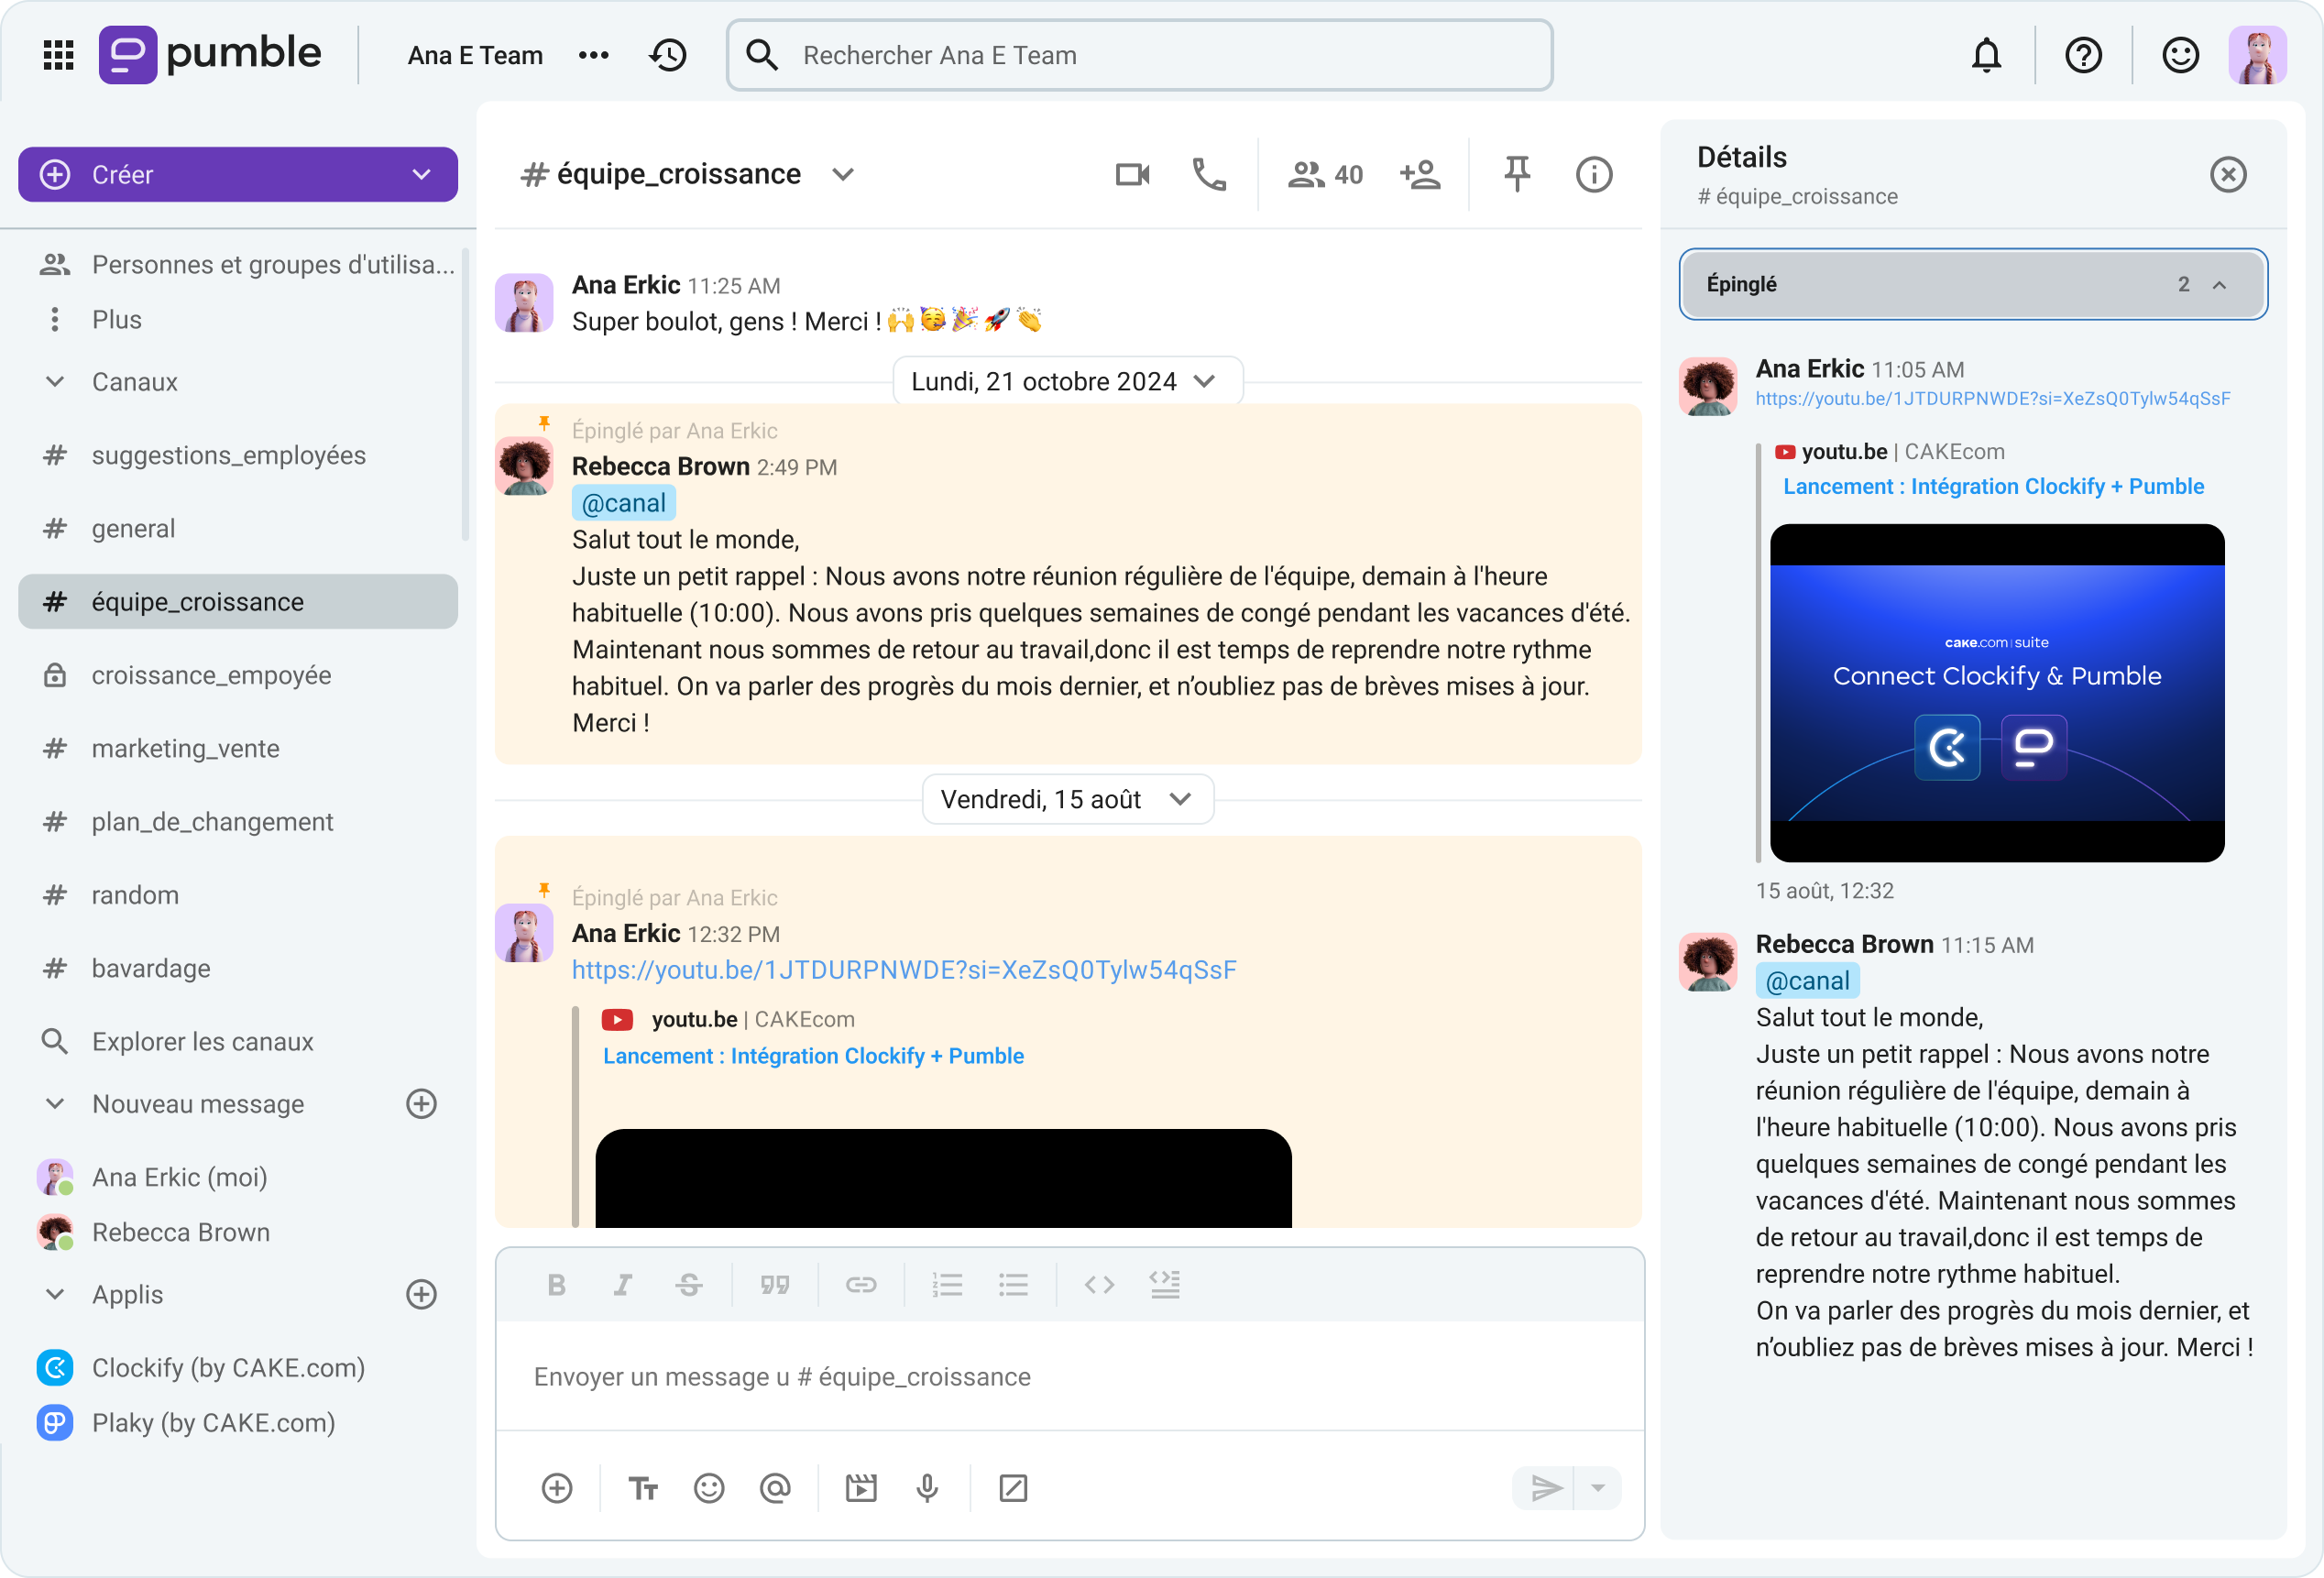Start an audio call from the channel header
The image size is (2324, 1578).
point(1208,174)
